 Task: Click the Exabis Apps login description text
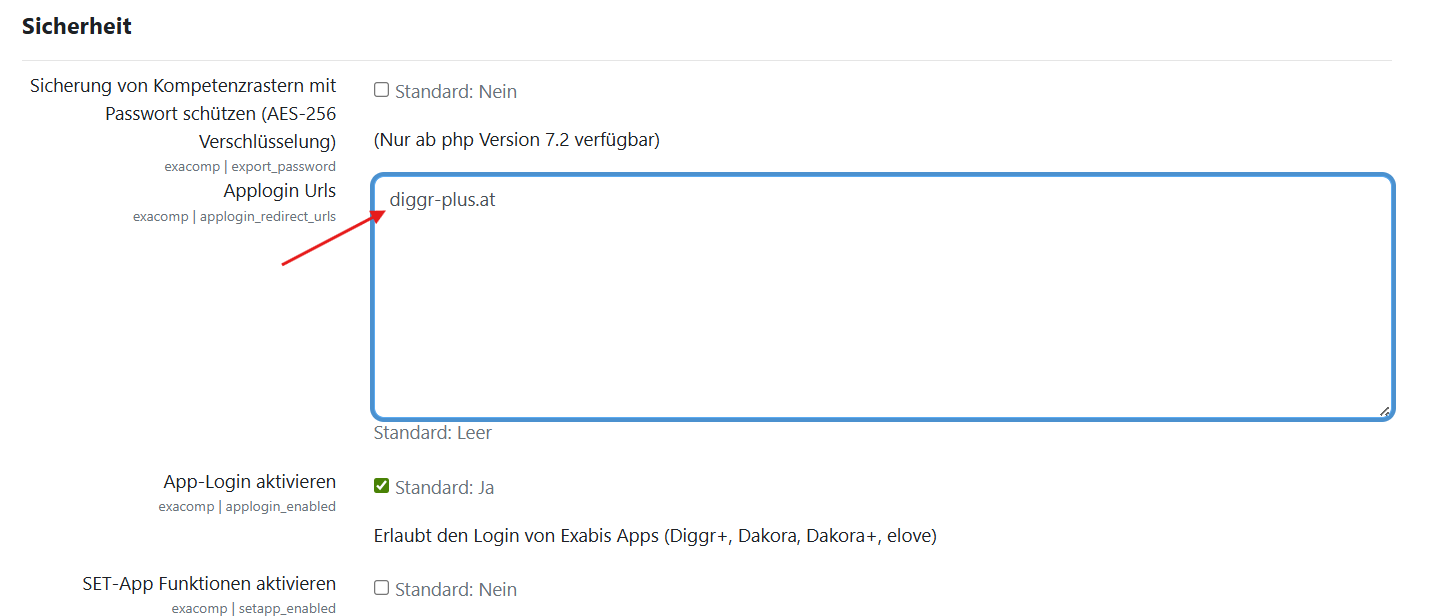coord(654,536)
